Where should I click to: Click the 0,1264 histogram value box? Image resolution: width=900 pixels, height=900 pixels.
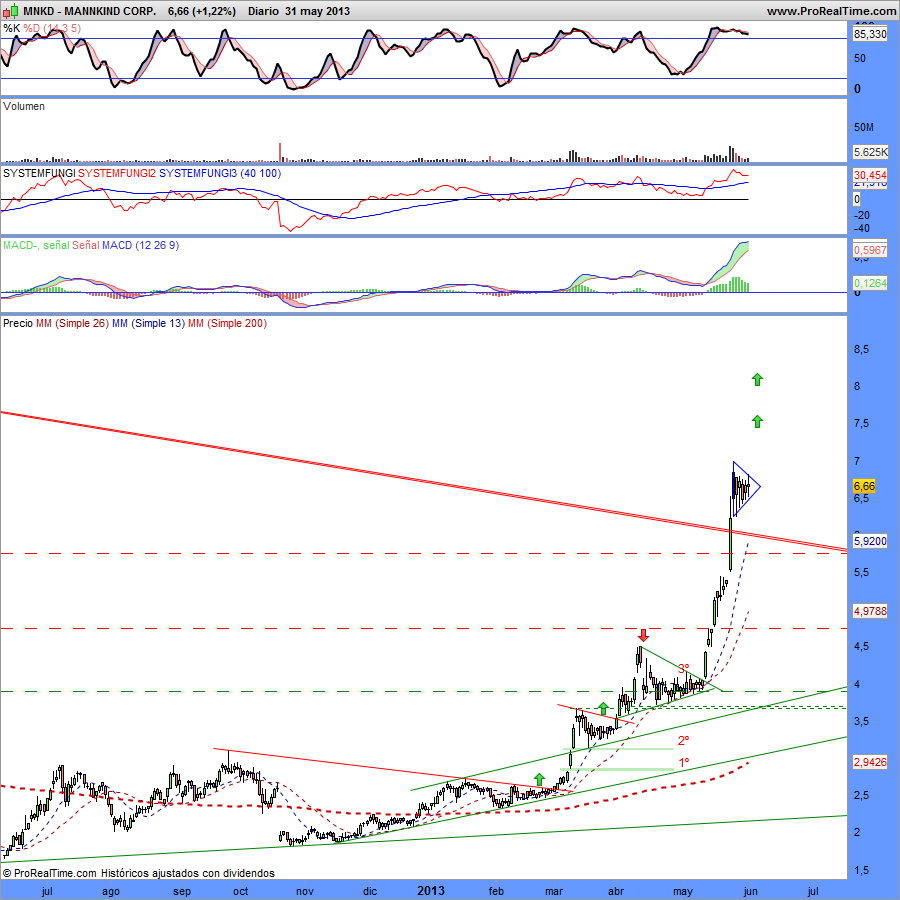(x=870, y=283)
